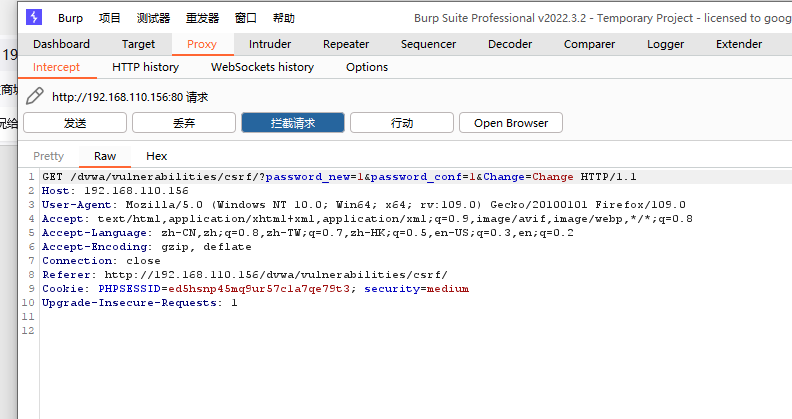Click the GET request line in the editor

339,177
